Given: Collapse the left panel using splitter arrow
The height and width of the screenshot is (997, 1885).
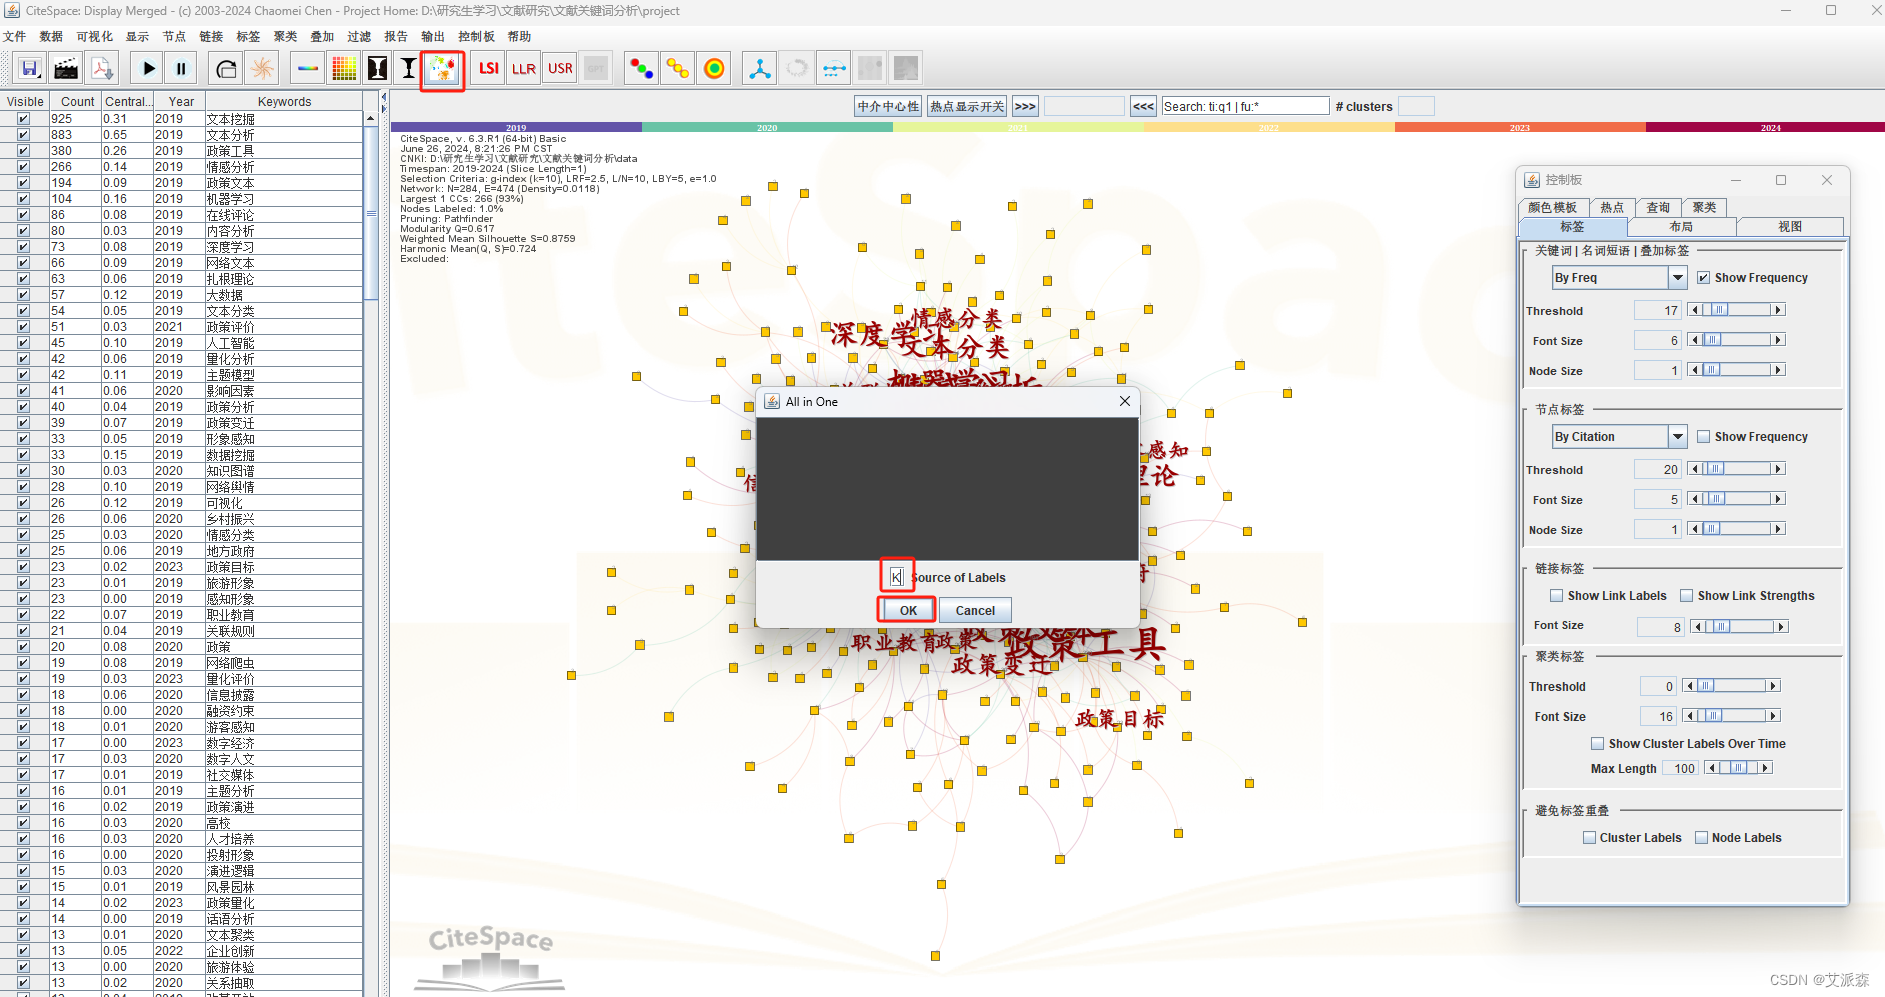Looking at the screenshot, I should 383,98.
